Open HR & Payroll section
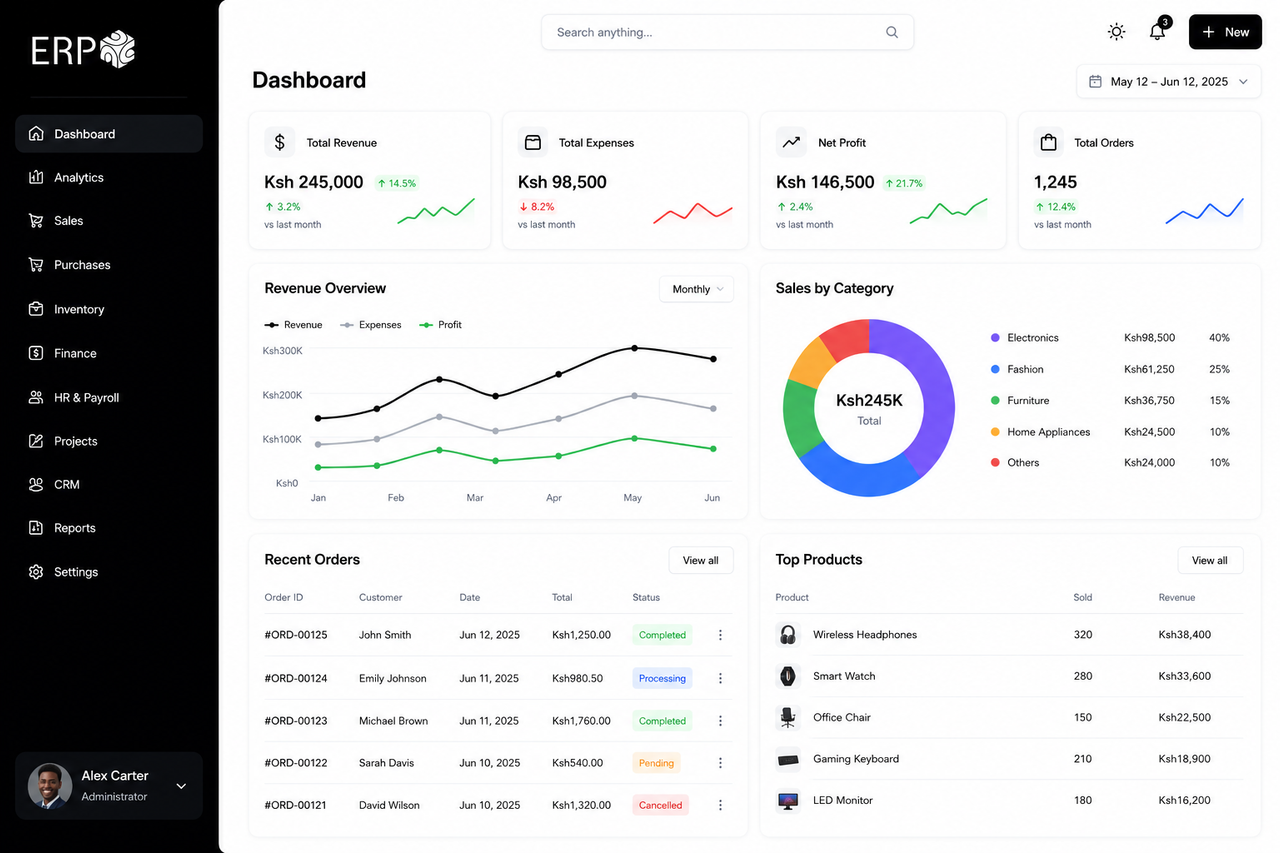The image size is (1280, 853). 109,397
